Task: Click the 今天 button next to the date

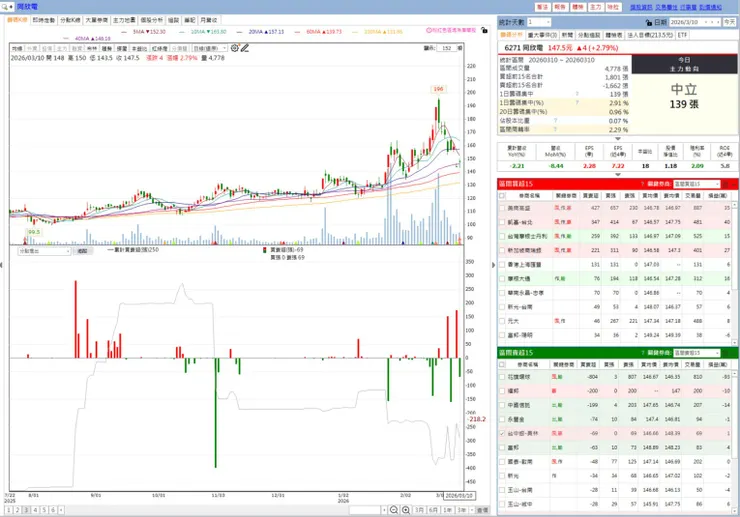Action: click(x=730, y=22)
